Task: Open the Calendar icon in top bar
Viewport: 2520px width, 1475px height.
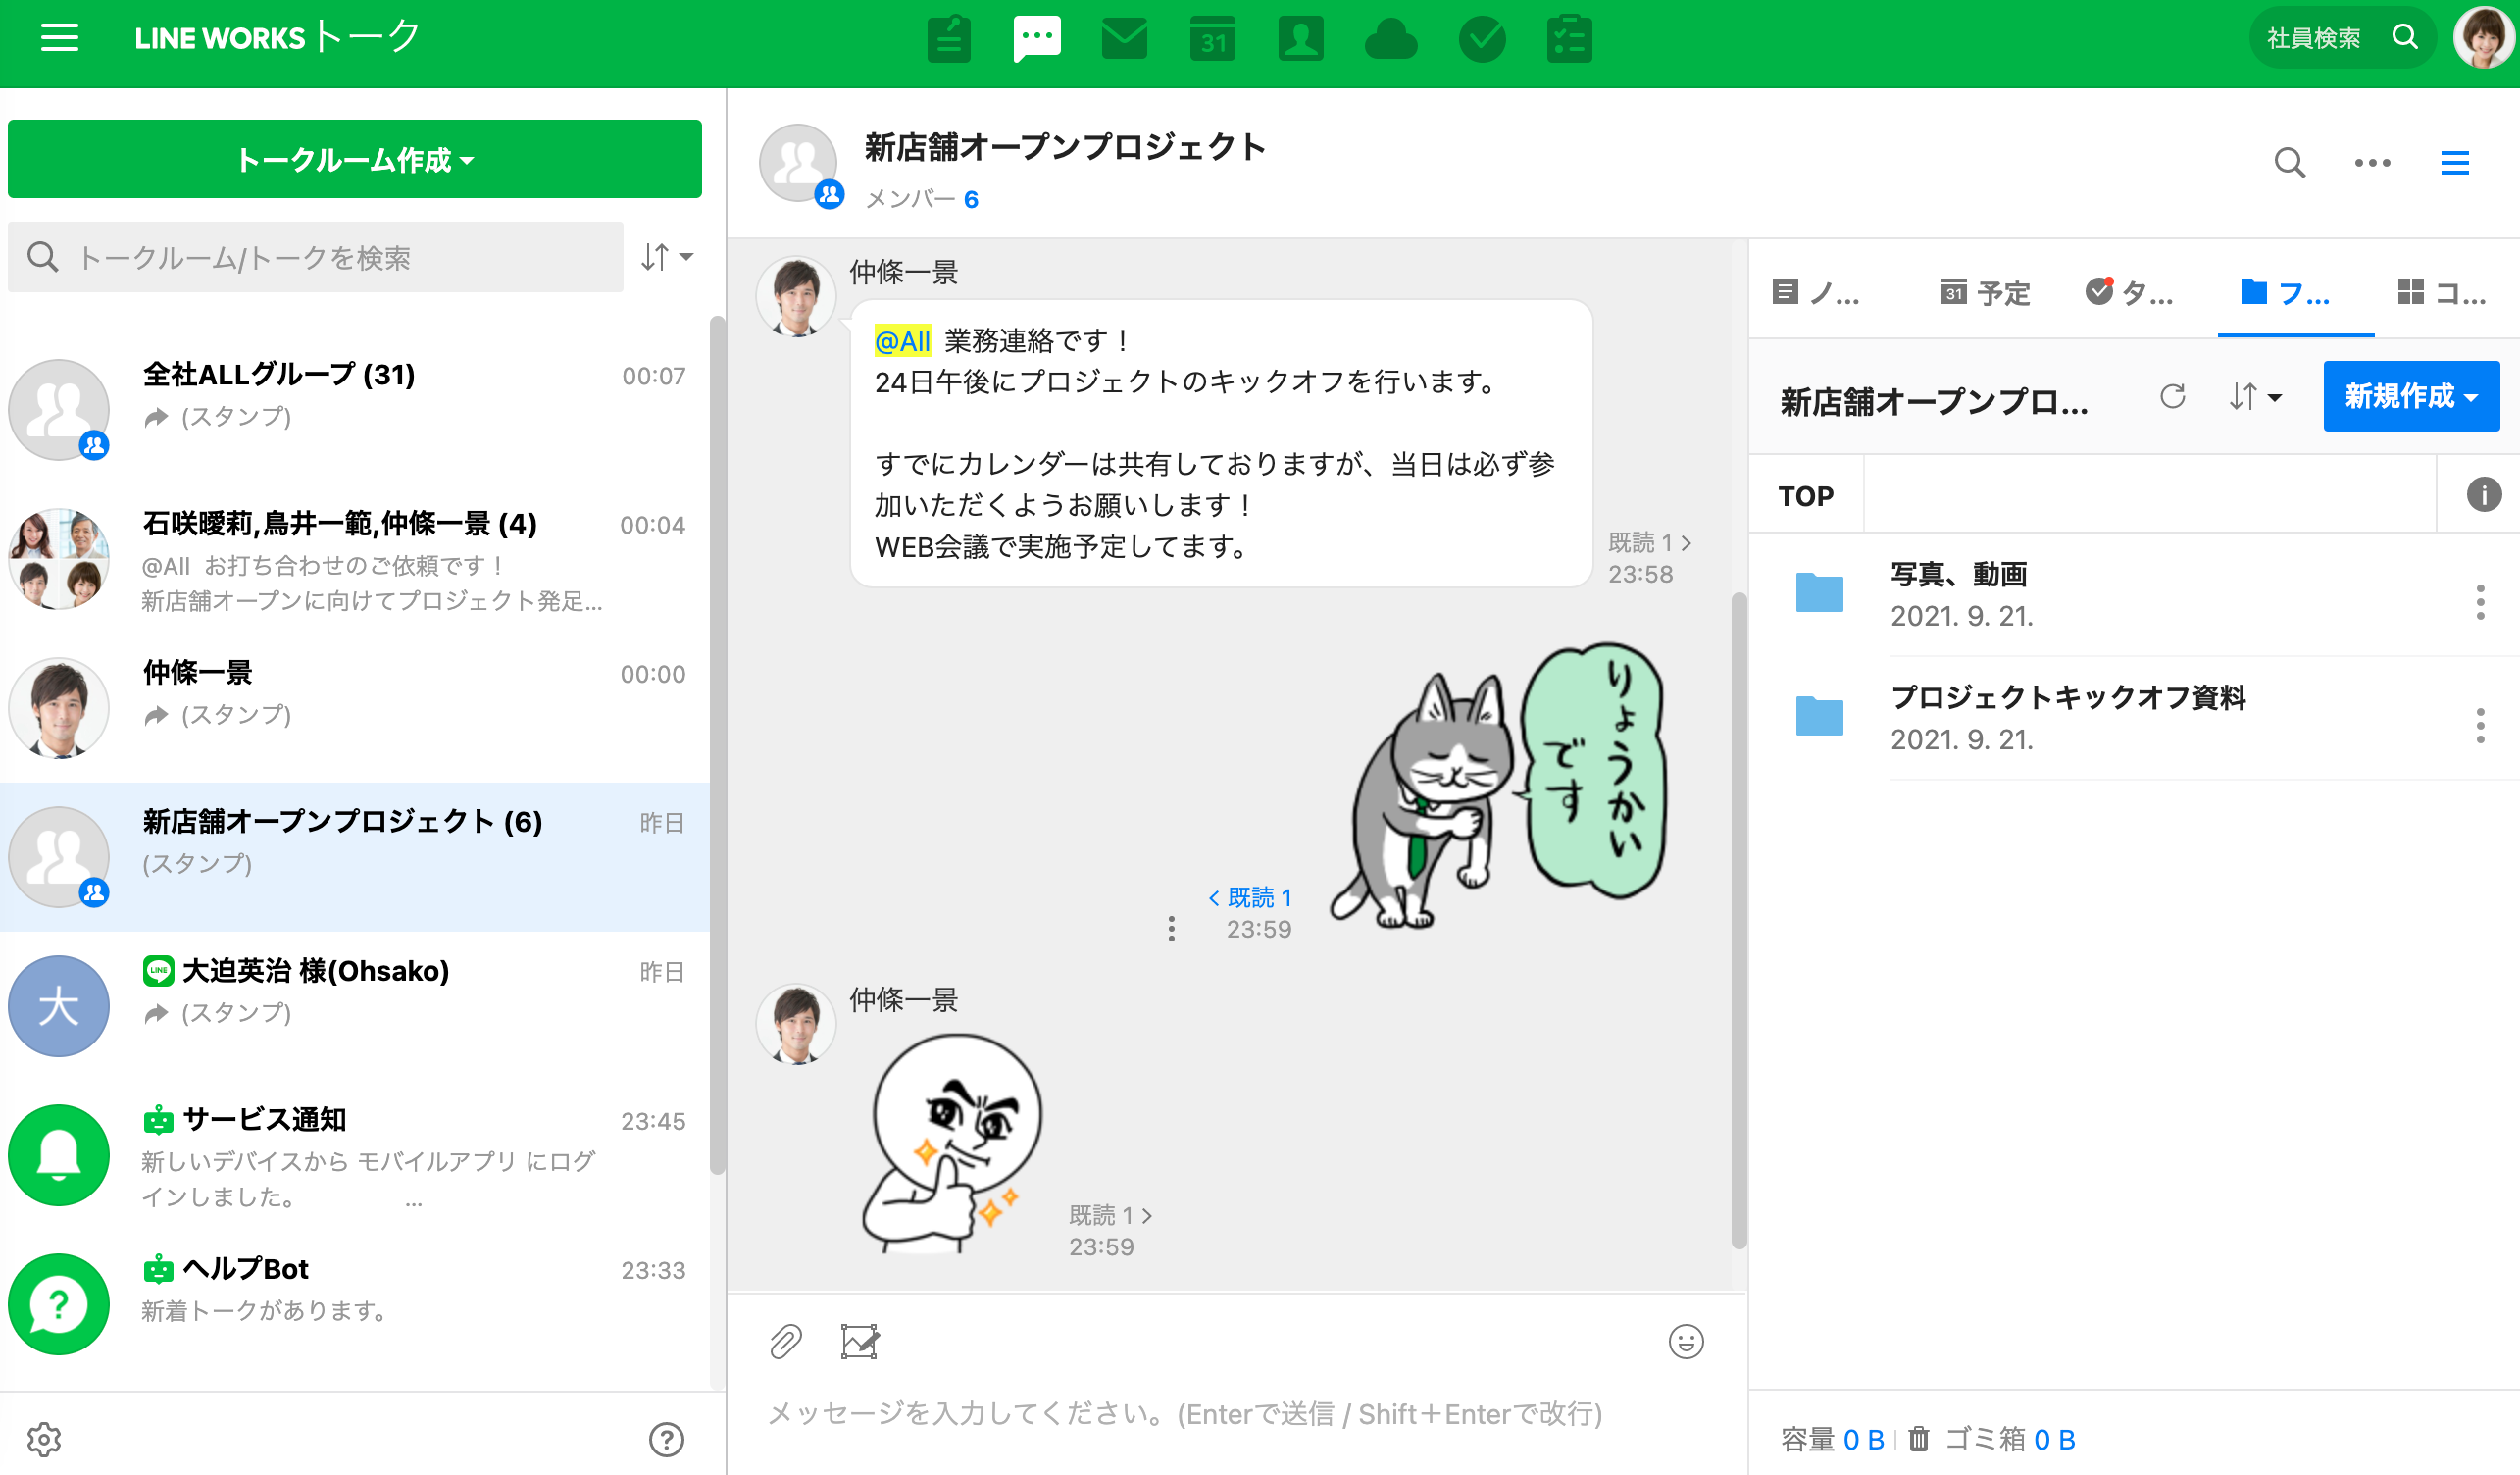Action: click(x=1212, y=40)
